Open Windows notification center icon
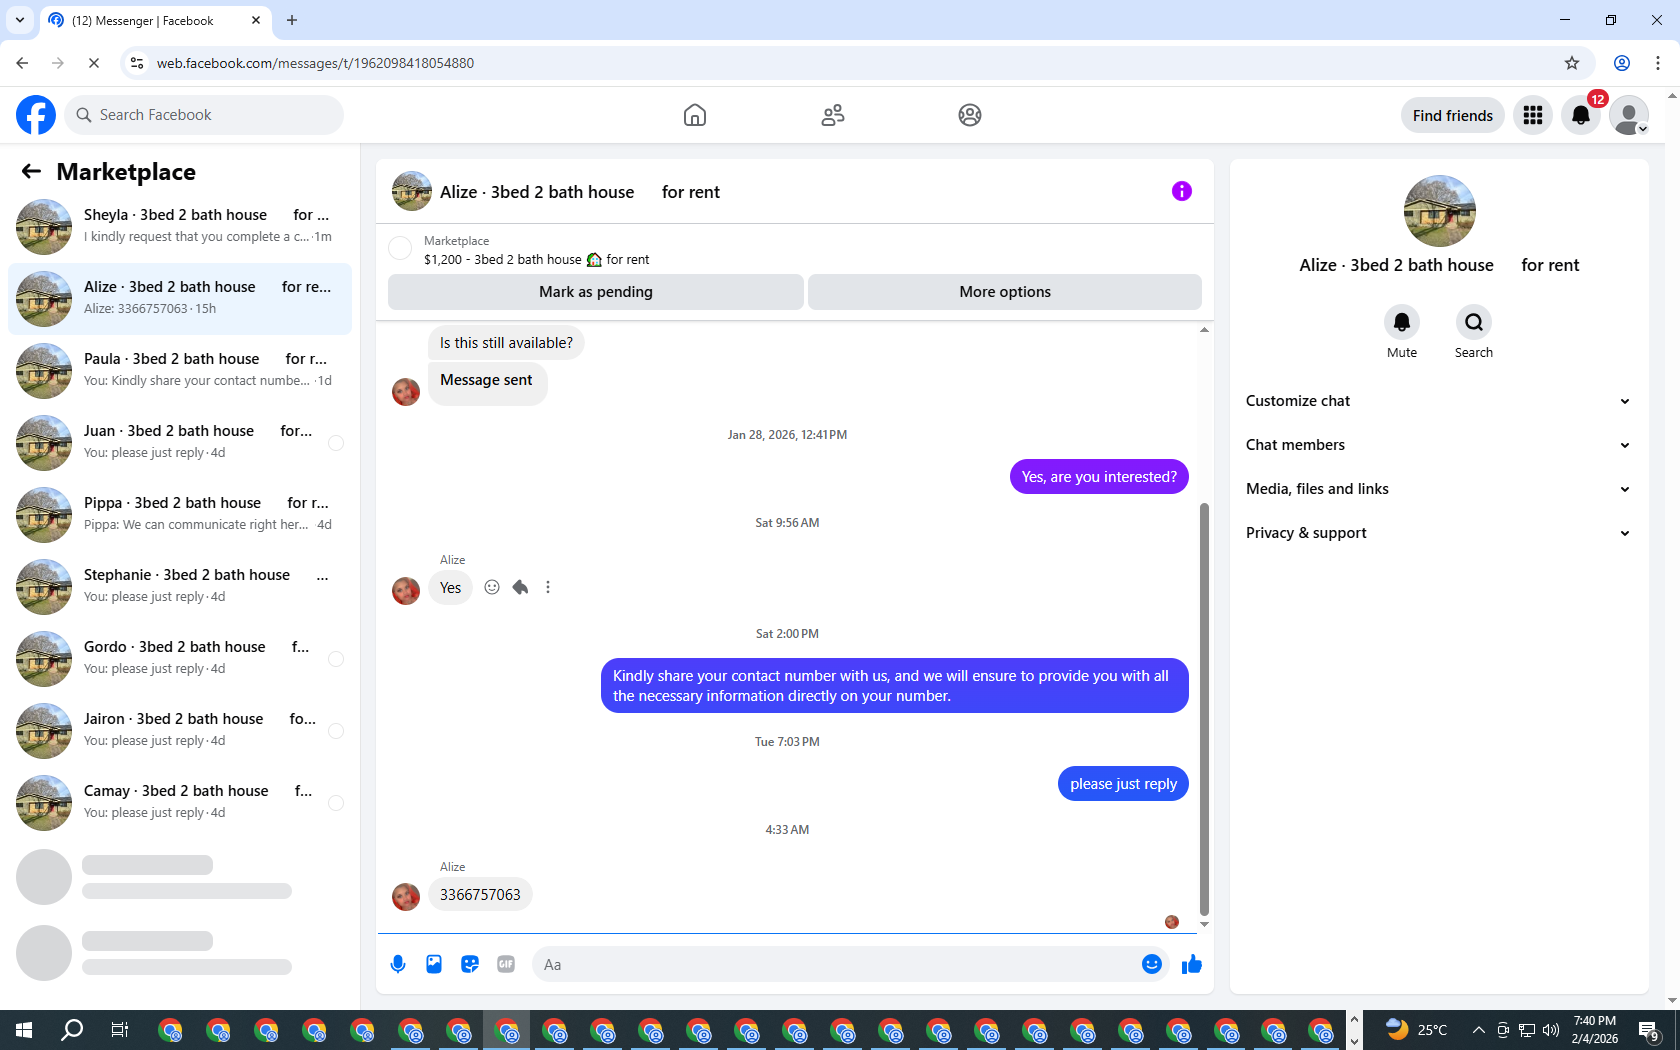This screenshot has height=1050, width=1680. coord(1649,1030)
